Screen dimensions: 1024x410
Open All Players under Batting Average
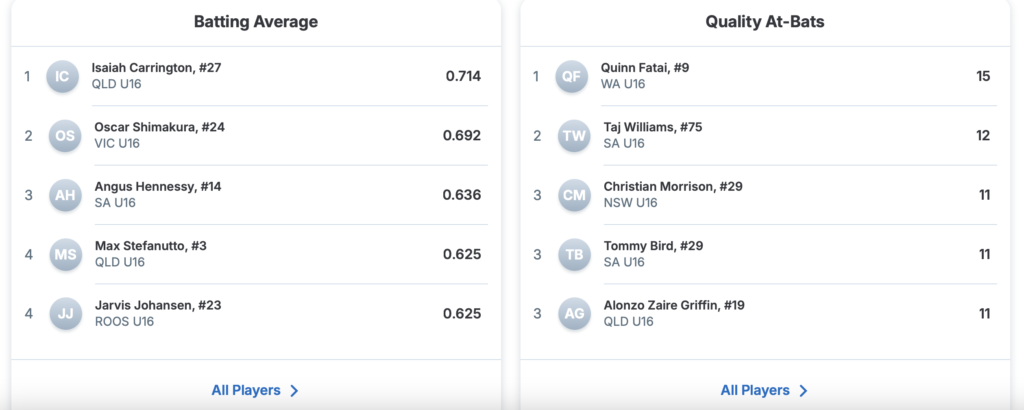click(x=246, y=390)
